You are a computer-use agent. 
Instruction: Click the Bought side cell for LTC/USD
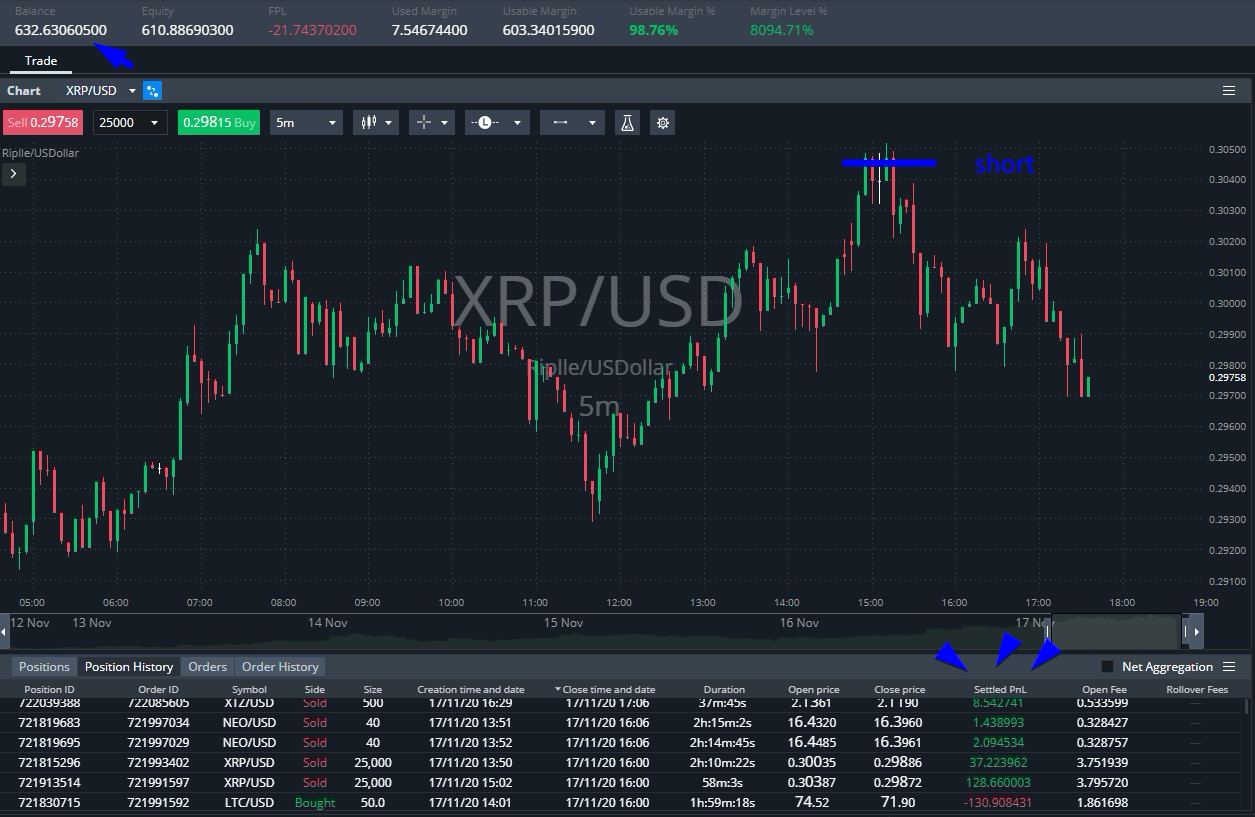[x=315, y=802]
